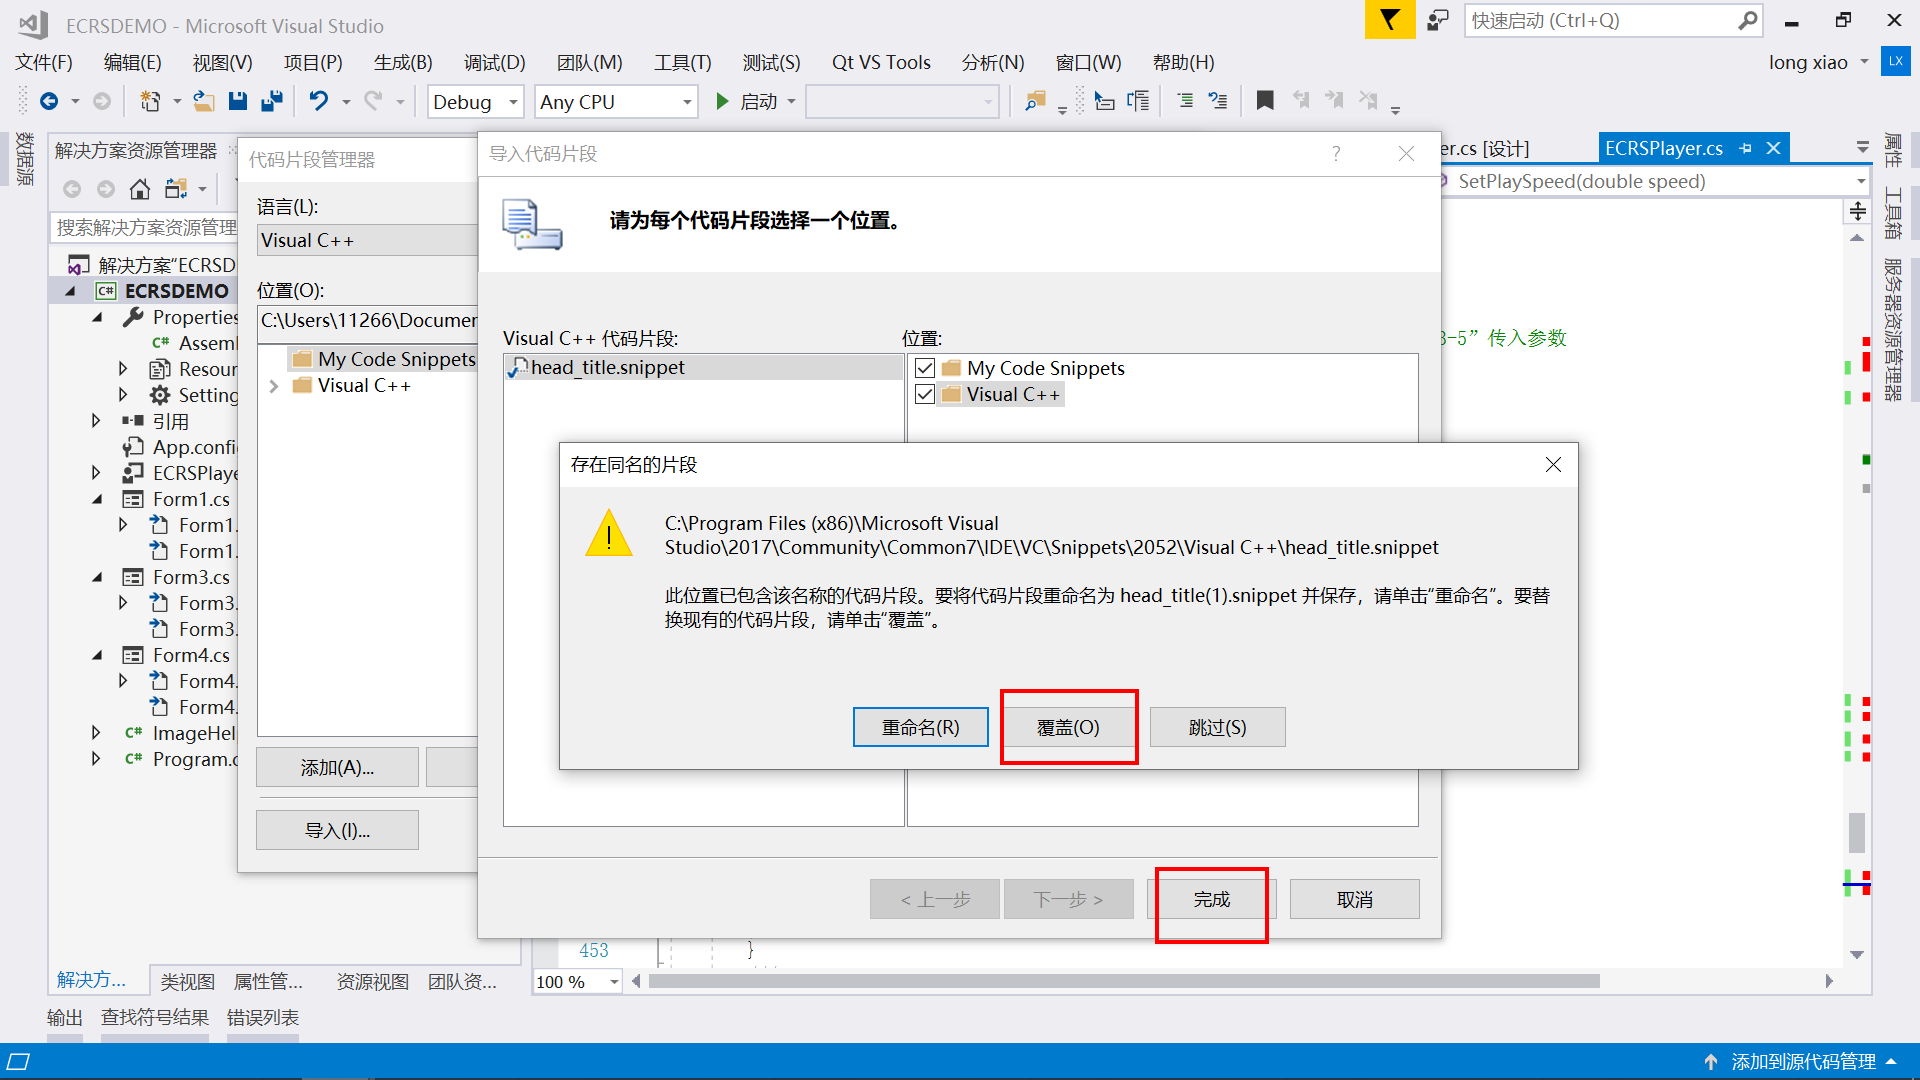Click the editor horizontal scrollbar
The width and height of the screenshot is (1920, 1080).
pyautogui.click(x=1123, y=981)
